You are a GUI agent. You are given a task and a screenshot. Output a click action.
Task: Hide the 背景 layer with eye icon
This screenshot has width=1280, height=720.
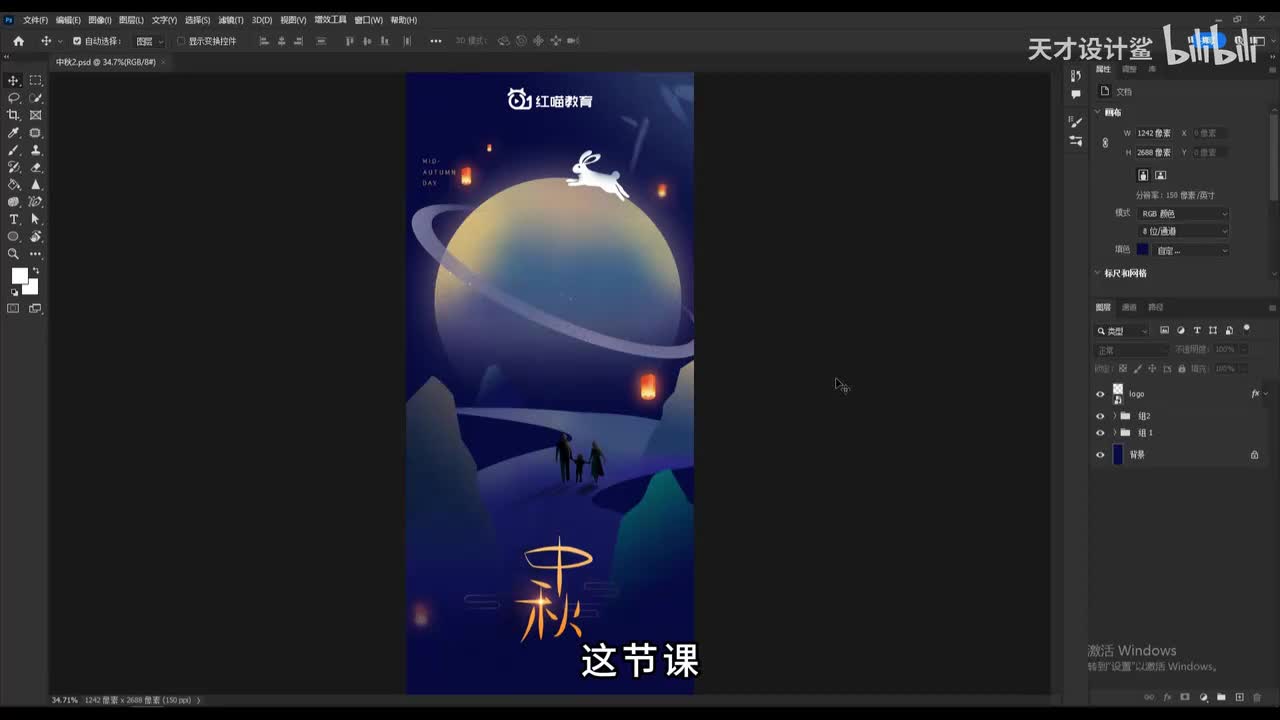coord(1100,455)
